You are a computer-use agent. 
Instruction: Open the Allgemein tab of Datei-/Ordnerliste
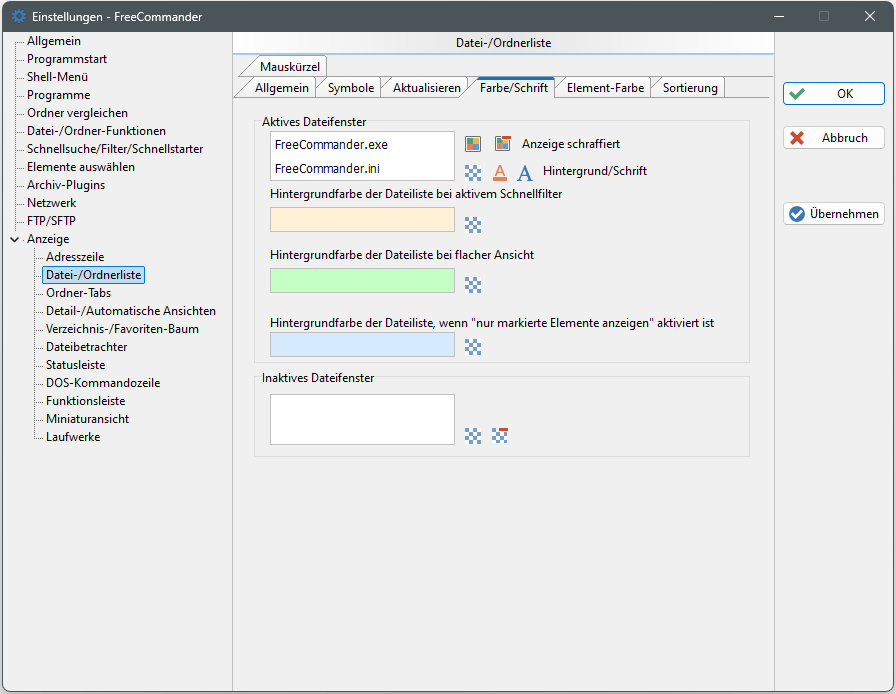pyautogui.click(x=282, y=87)
